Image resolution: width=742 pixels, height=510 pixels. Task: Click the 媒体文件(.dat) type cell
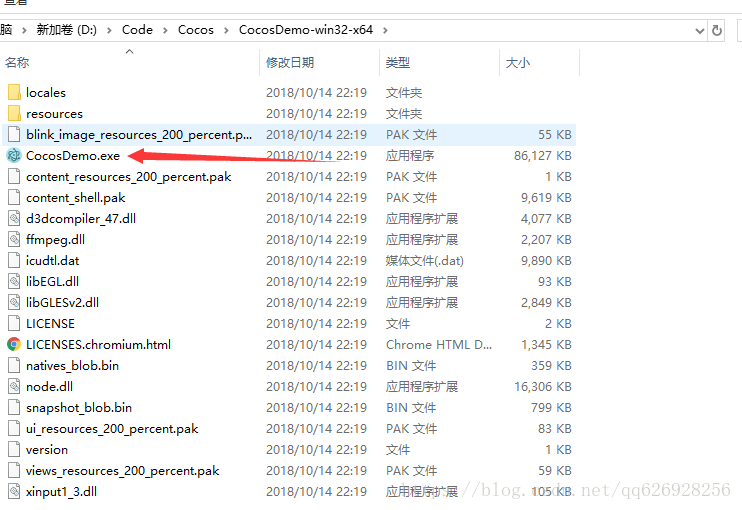coord(424,261)
